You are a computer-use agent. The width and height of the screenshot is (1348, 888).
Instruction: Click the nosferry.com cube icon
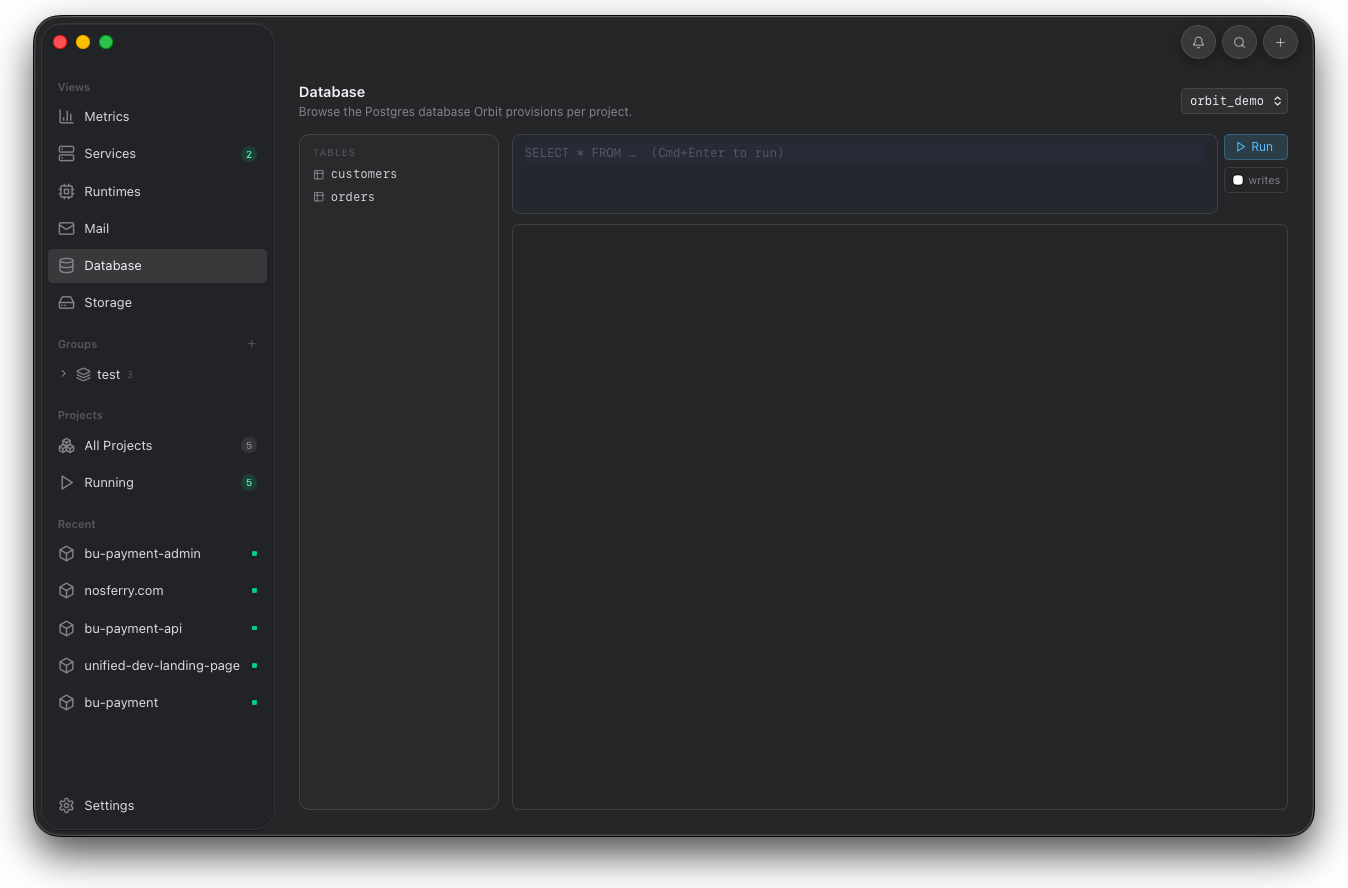66,590
